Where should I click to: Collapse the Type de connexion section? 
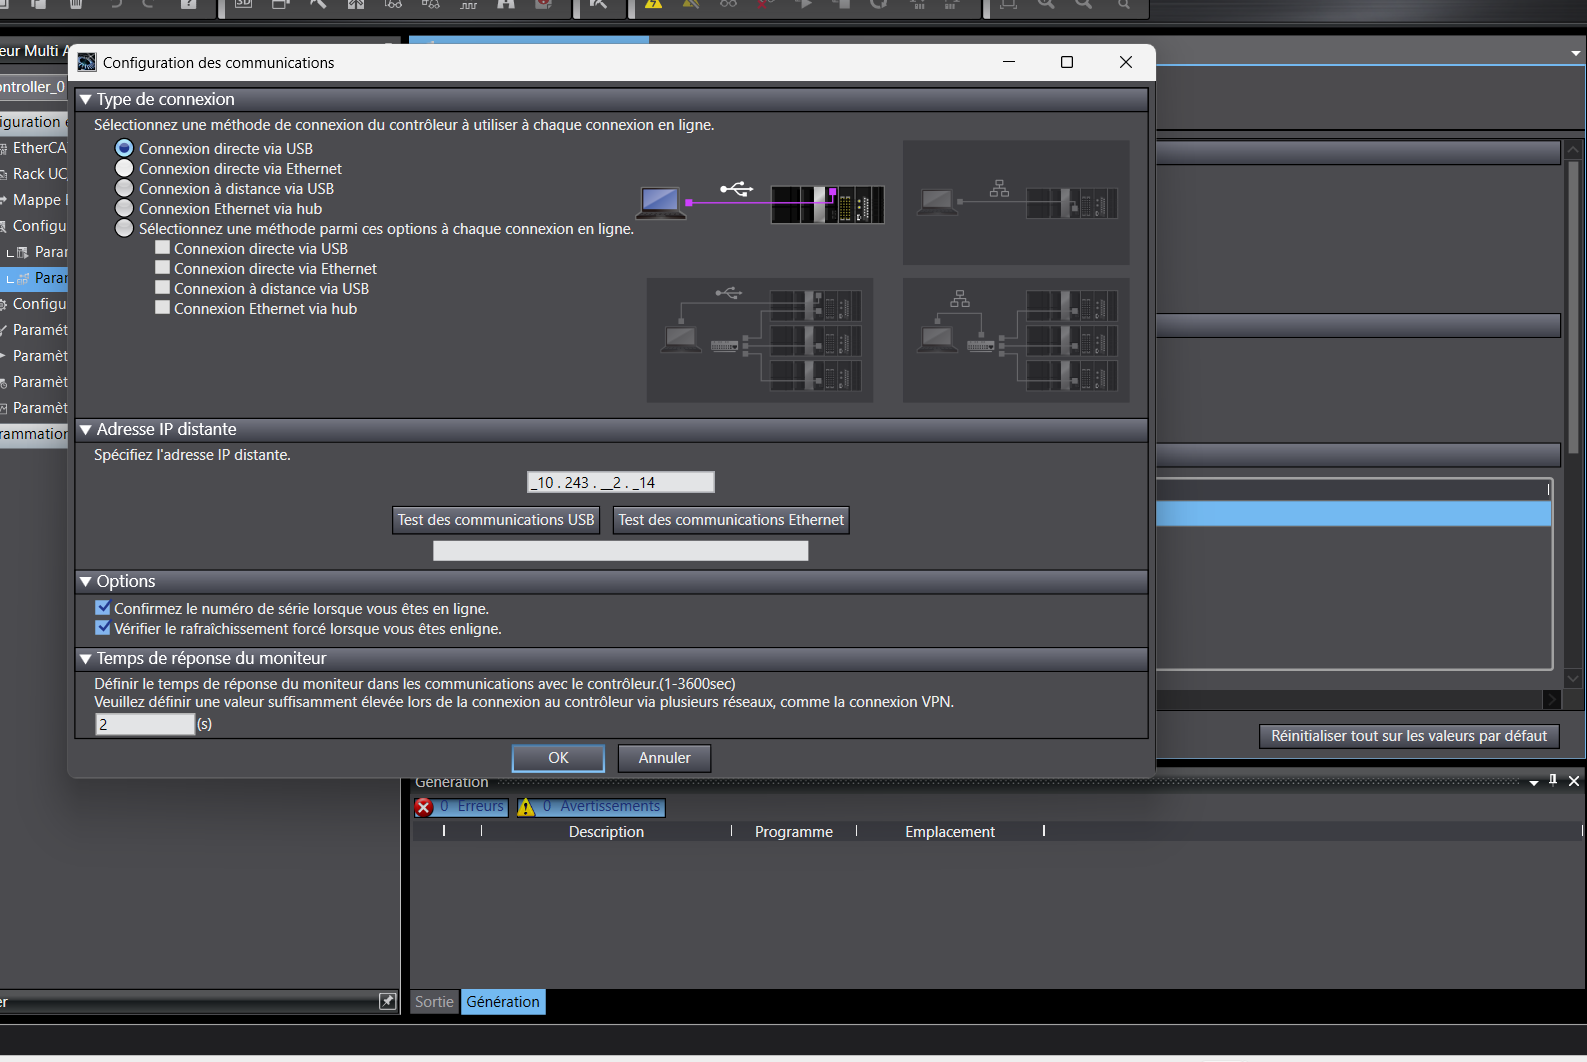(86, 100)
